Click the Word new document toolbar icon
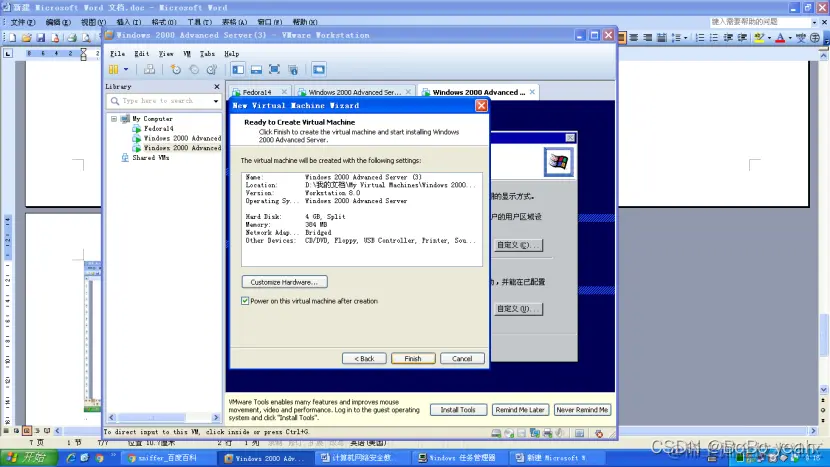830x467 pixels. pos(12,38)
